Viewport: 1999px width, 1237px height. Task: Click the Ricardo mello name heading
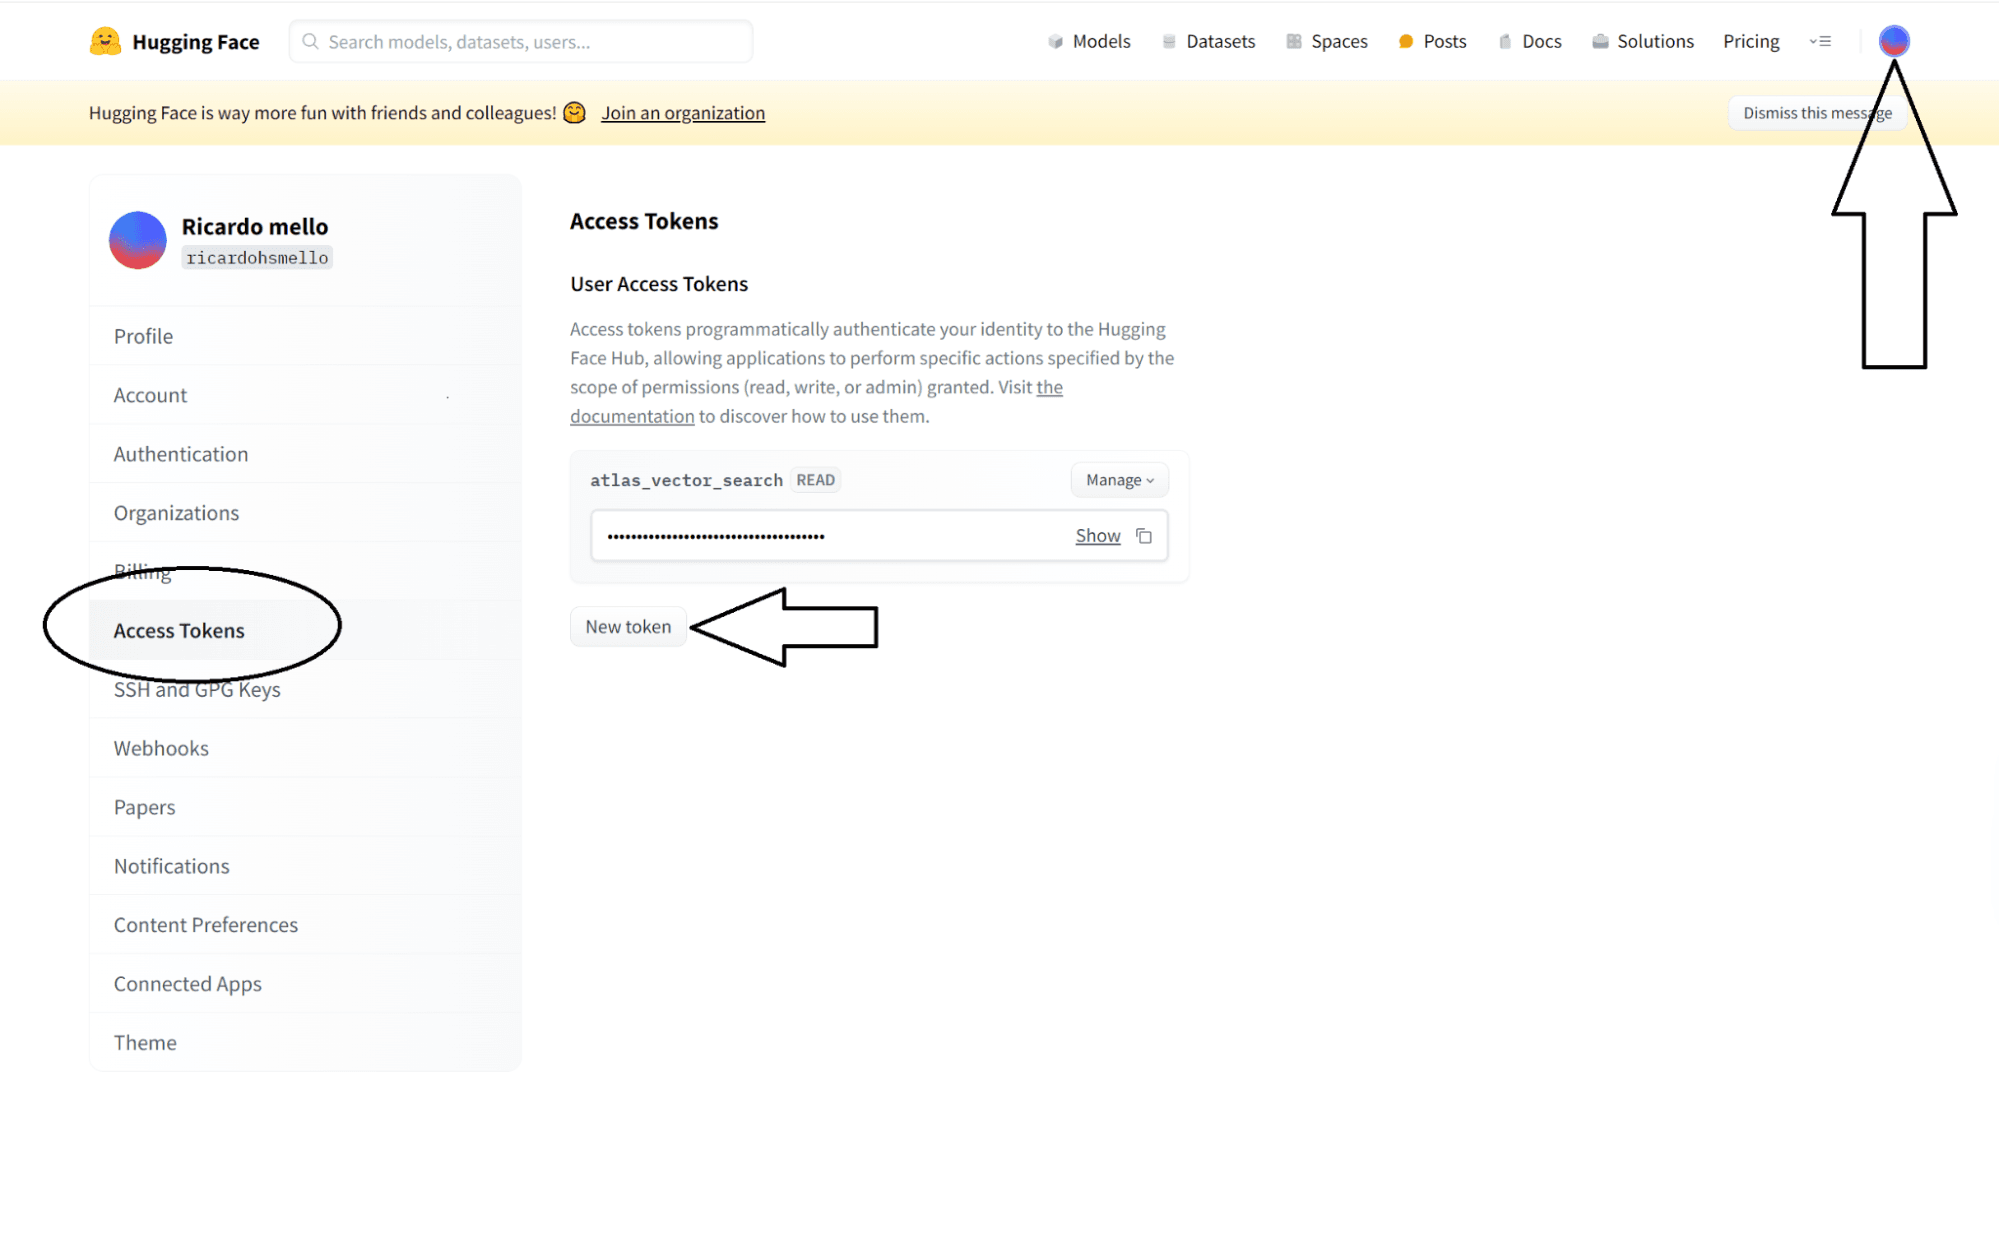point(255,226)
